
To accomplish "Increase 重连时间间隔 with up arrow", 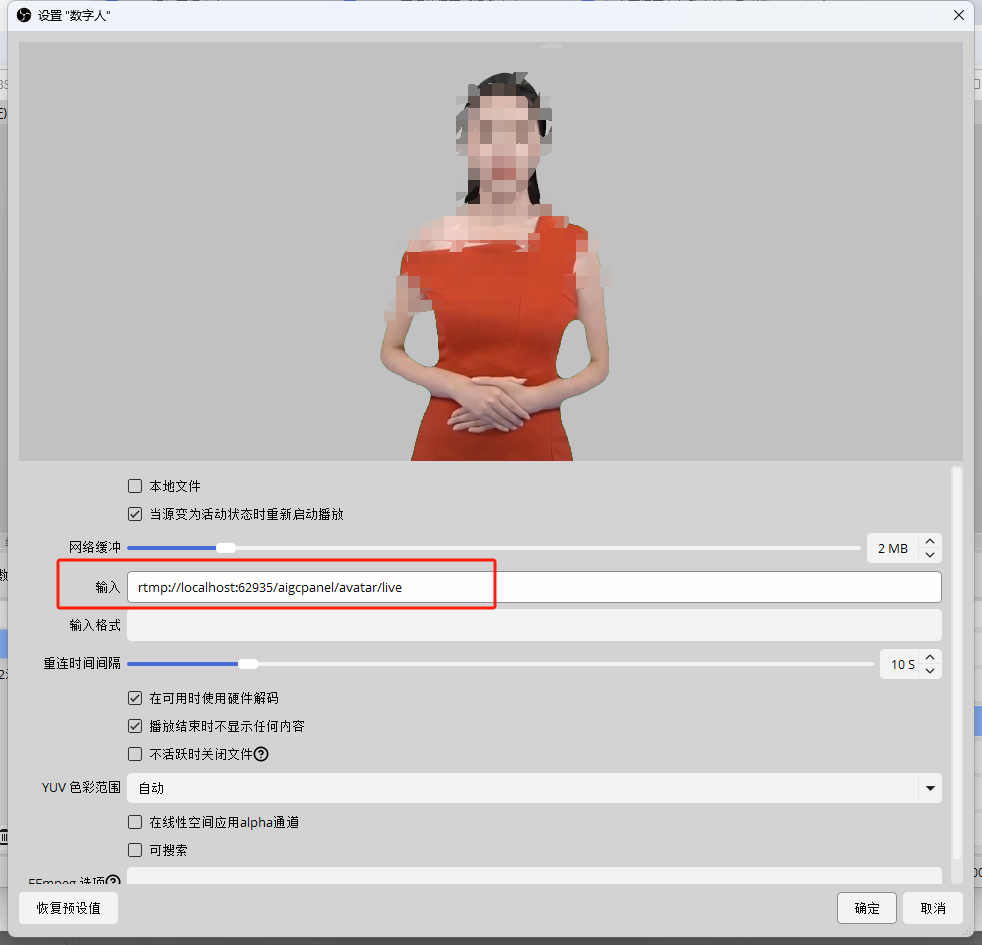I will (x=930, y=657).
